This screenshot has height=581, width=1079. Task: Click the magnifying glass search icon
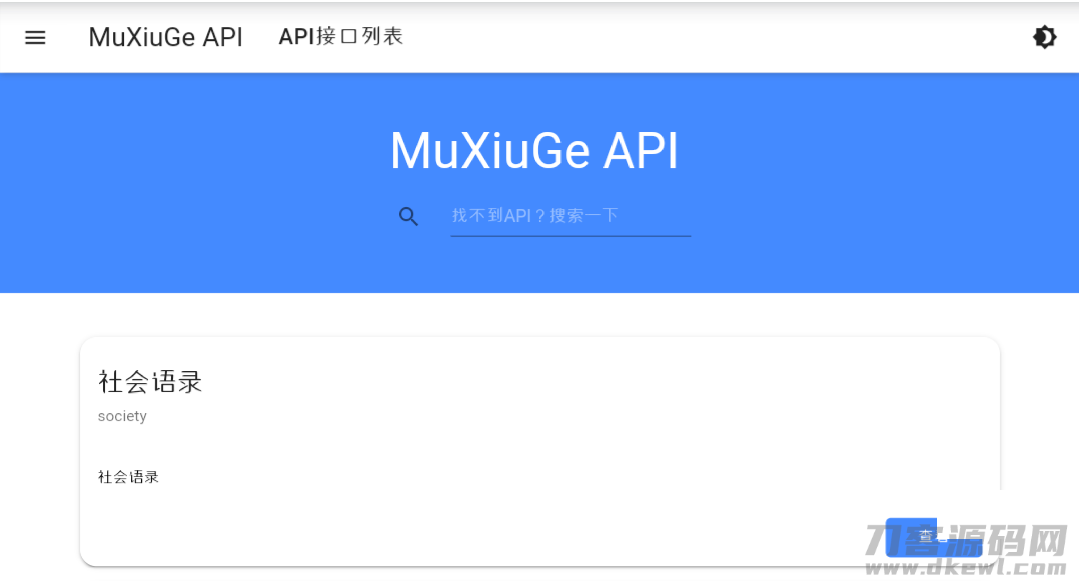pyautogui.click(x=408, y=216)
